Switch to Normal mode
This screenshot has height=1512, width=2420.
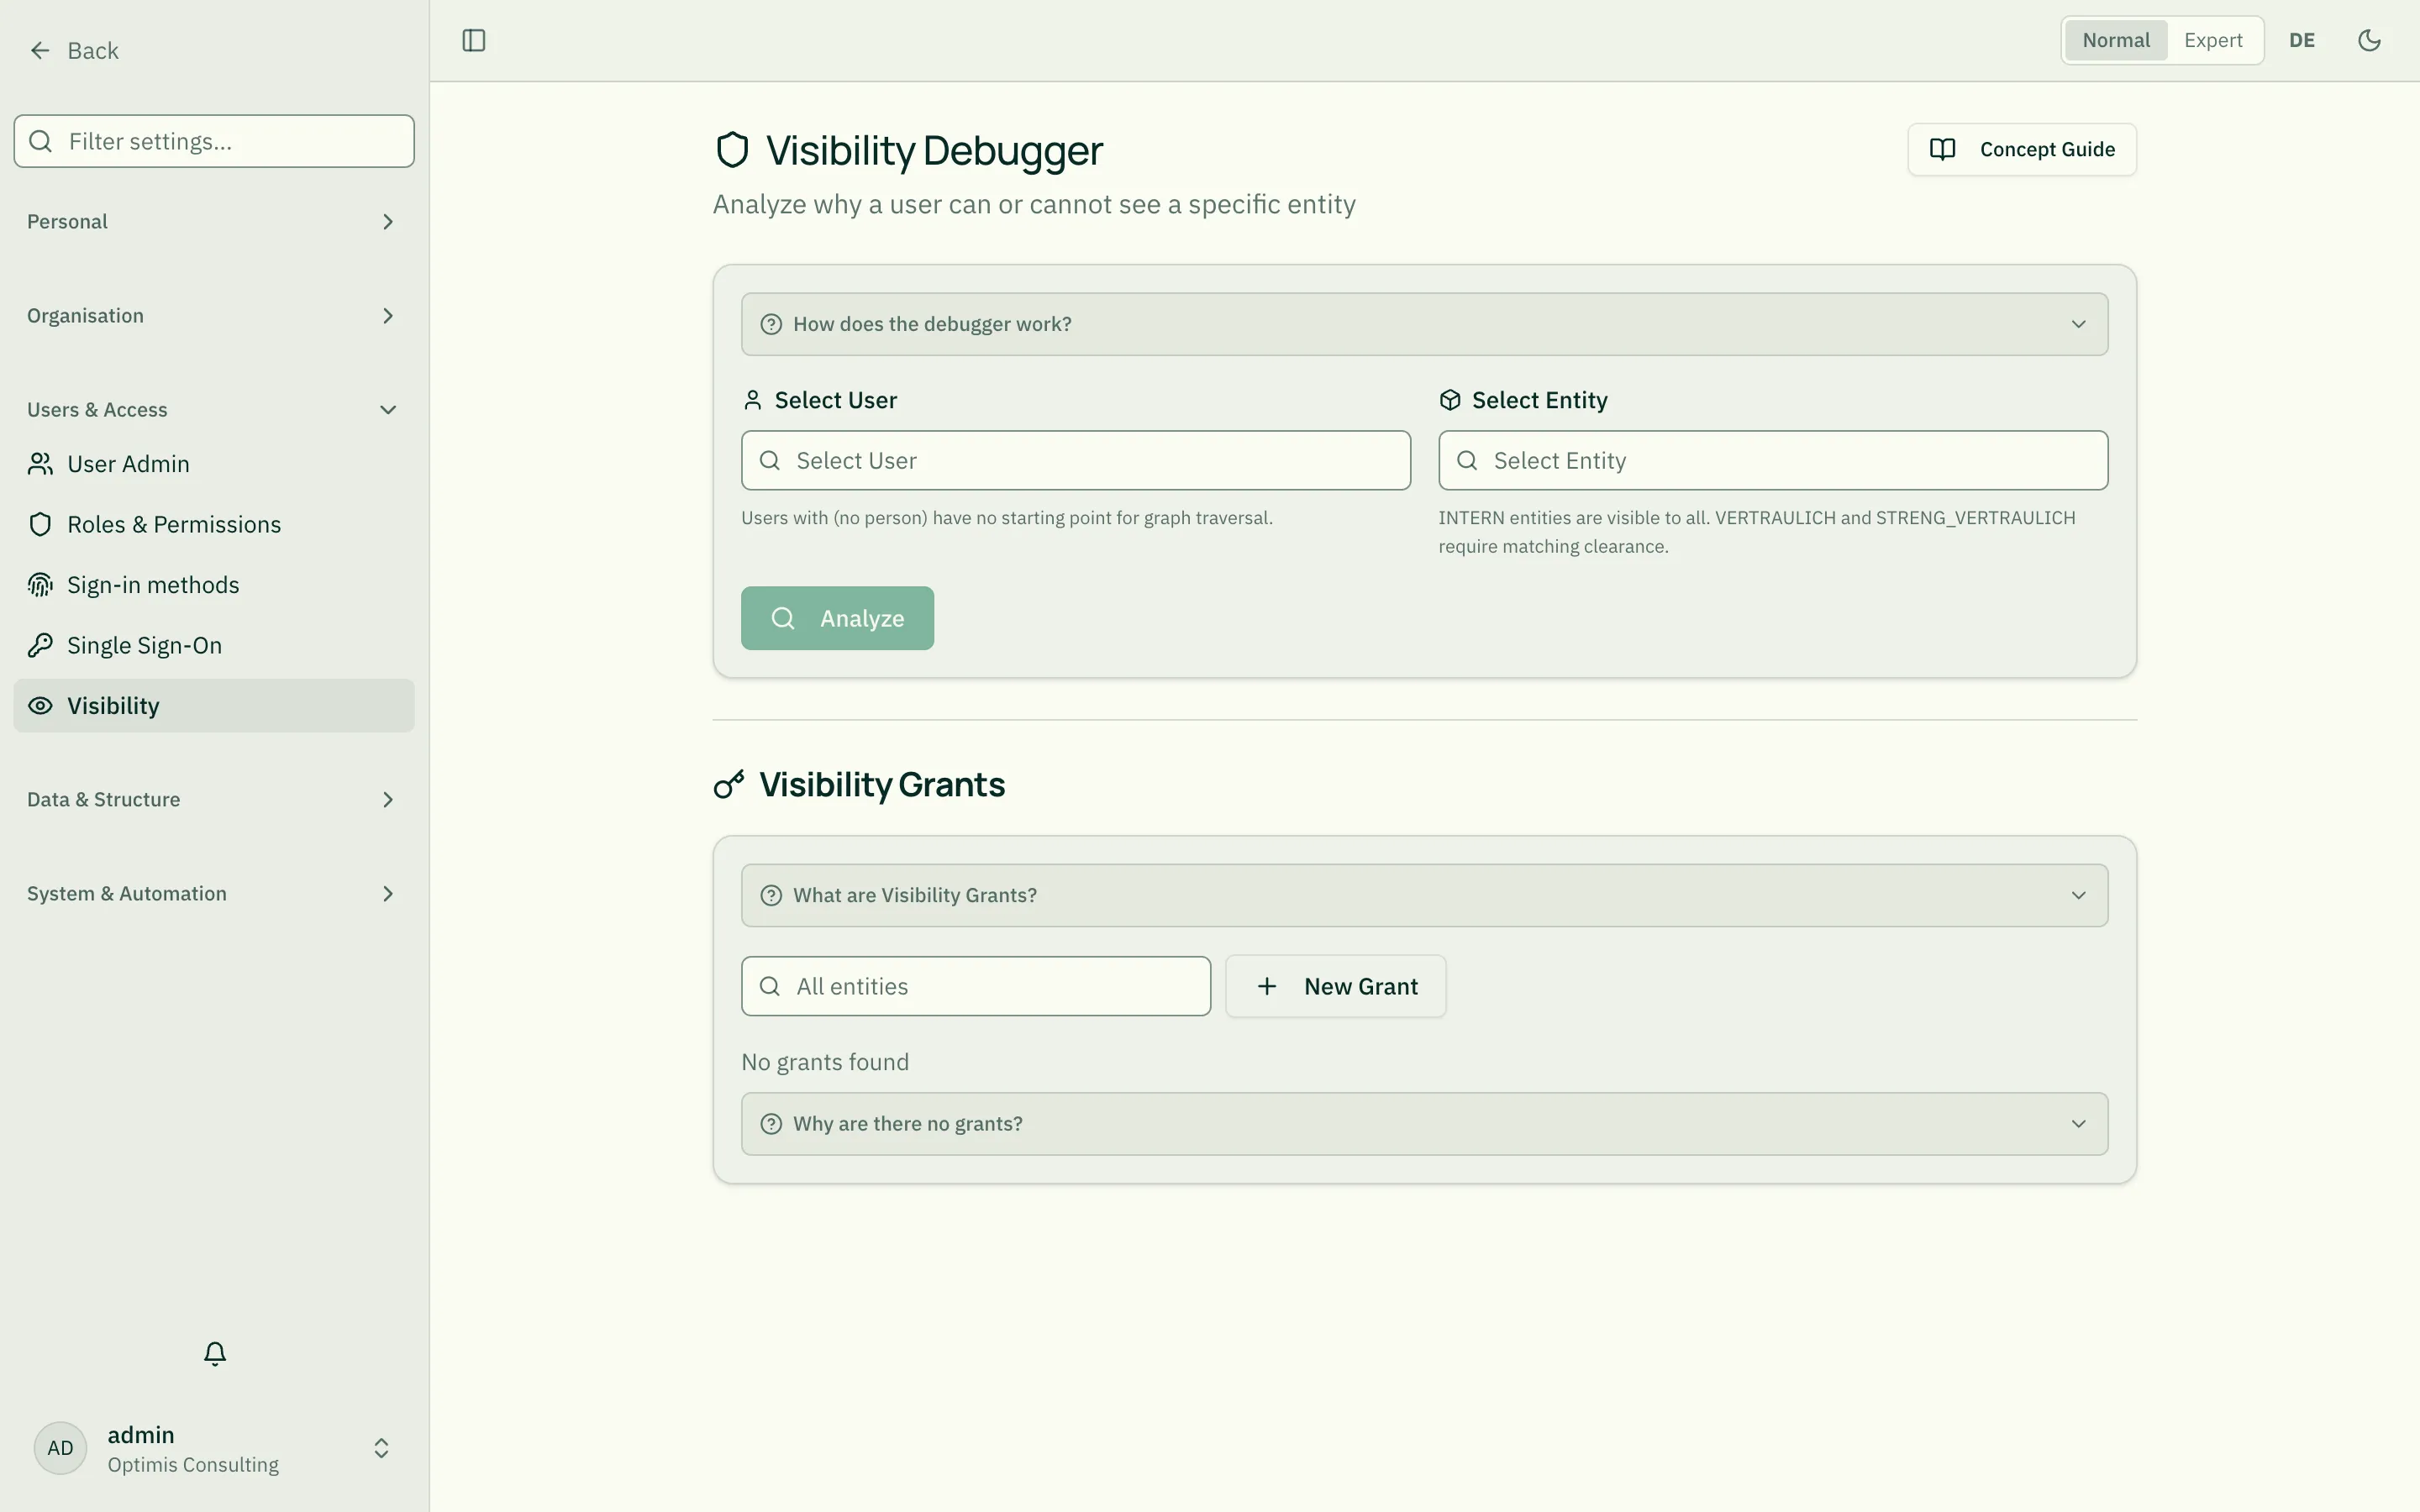click(x=2116, y=40)
